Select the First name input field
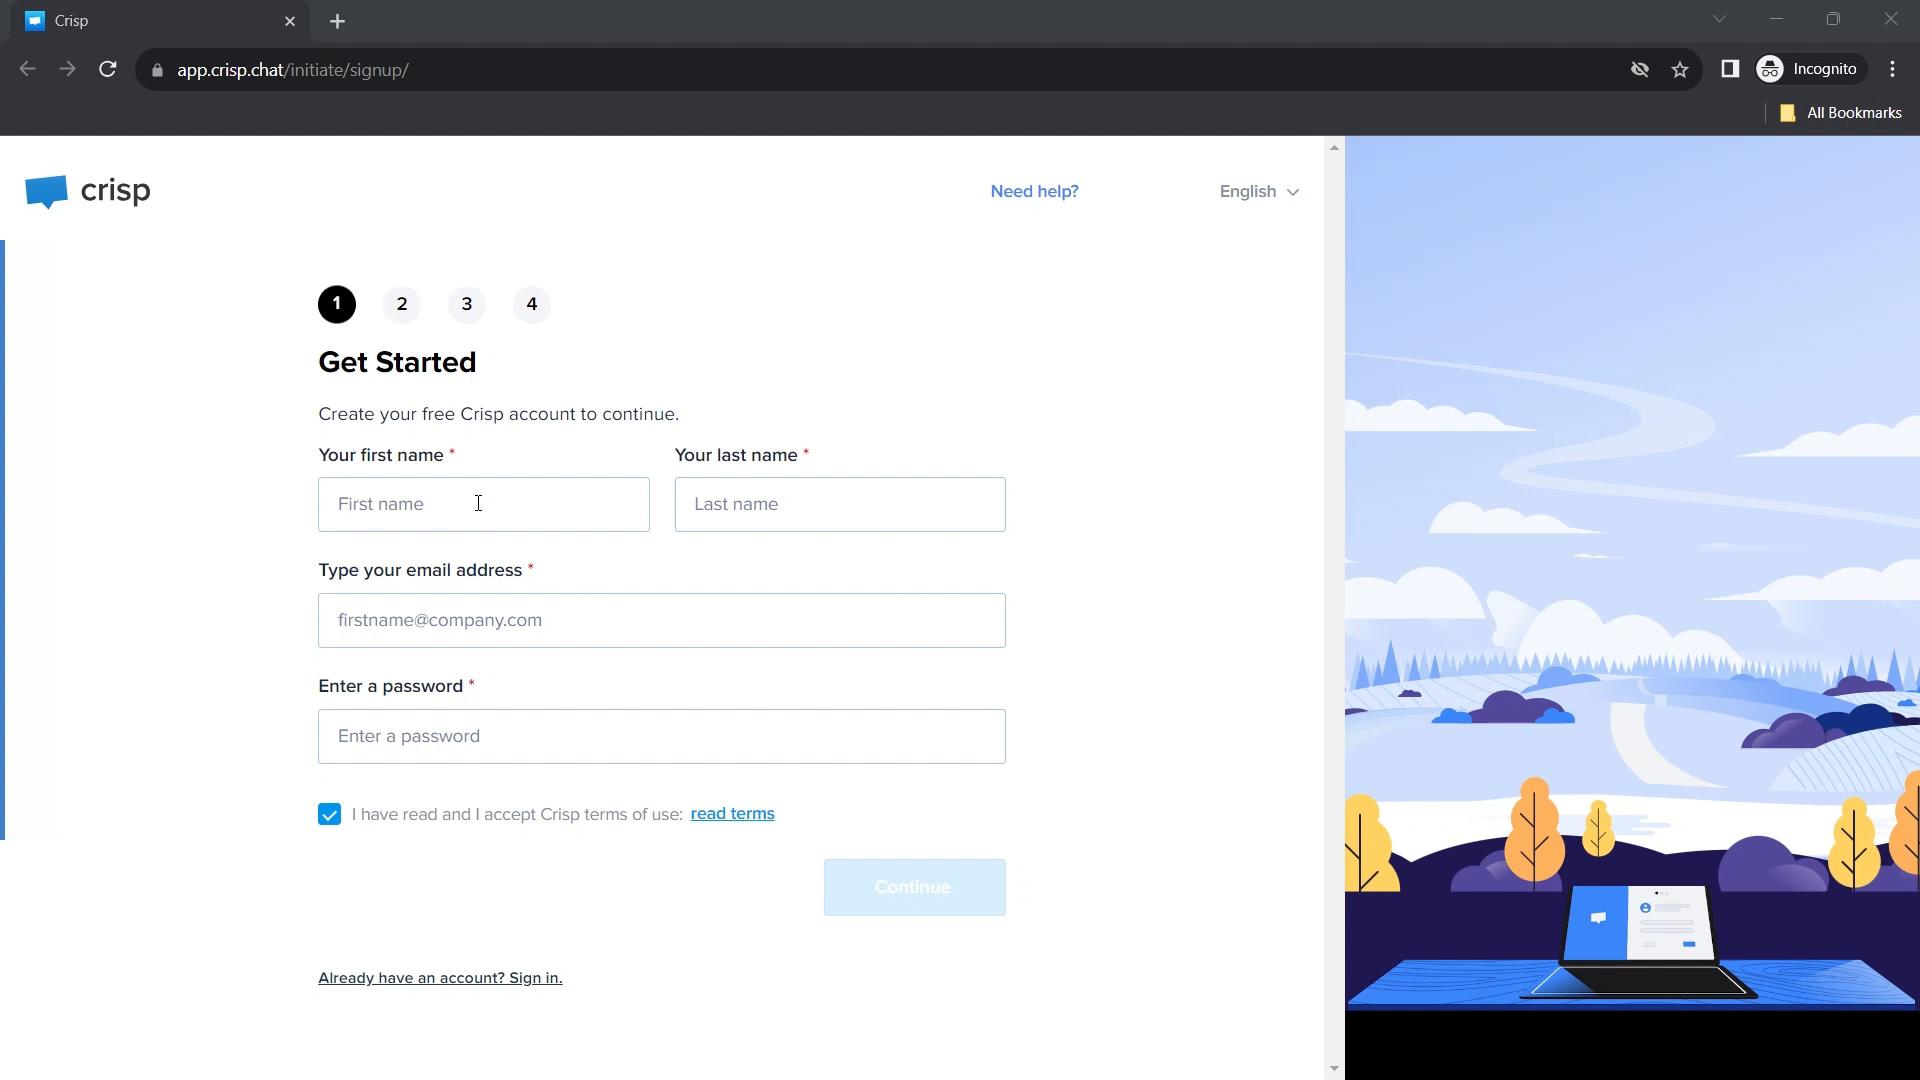The image size is (1920, 1080). [x=484, y=504]
